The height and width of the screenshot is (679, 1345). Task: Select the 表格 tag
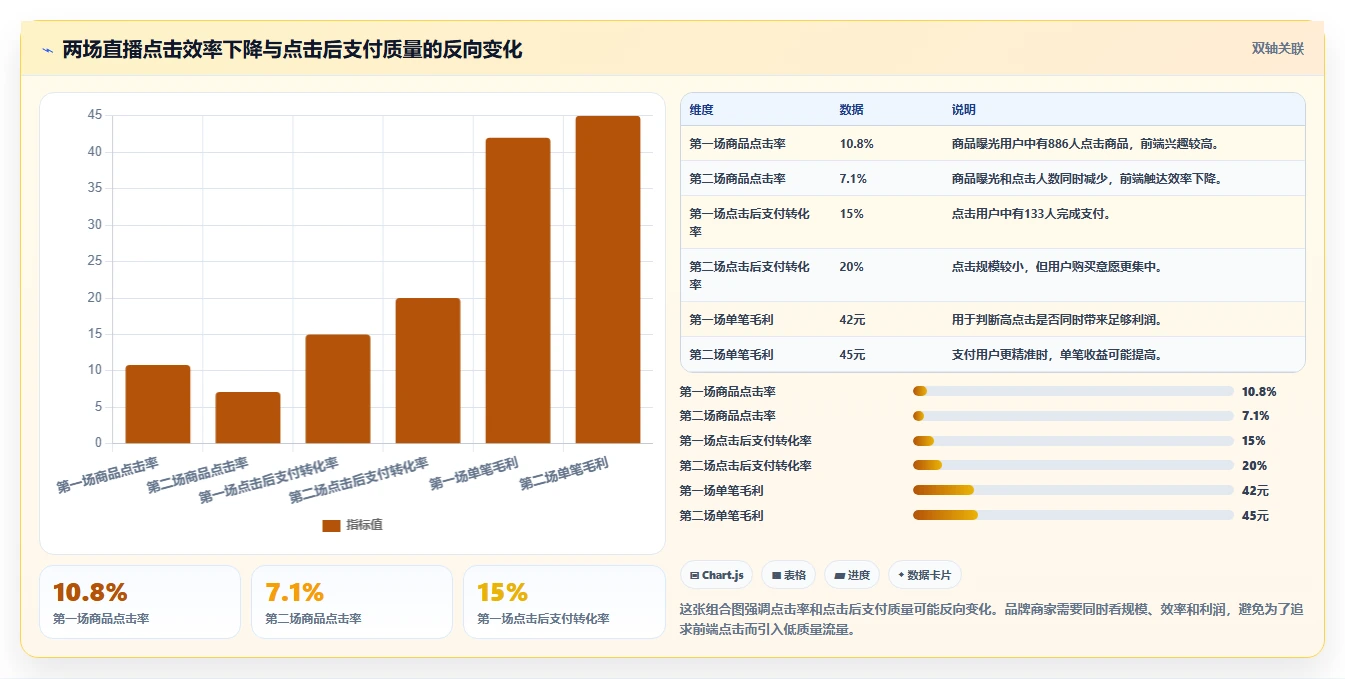coord(789,575)
